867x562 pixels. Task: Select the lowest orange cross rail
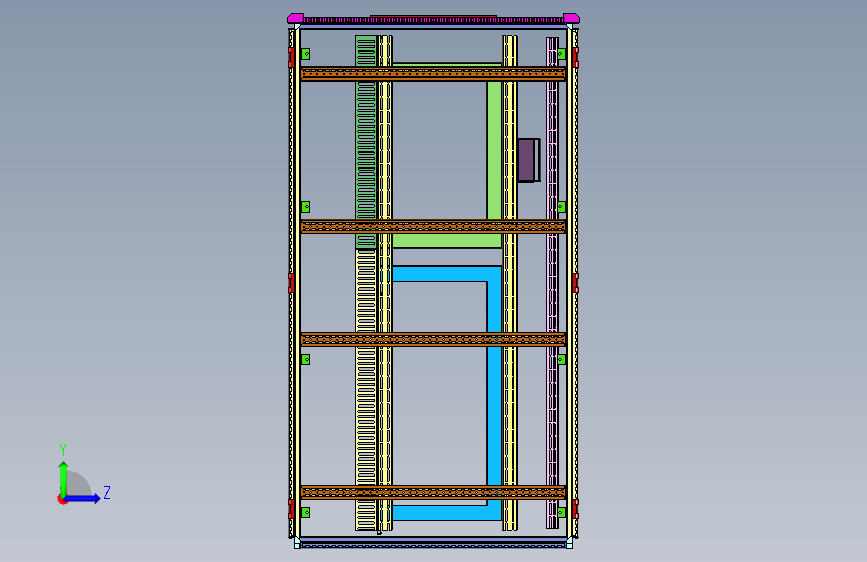click(433, 492)
